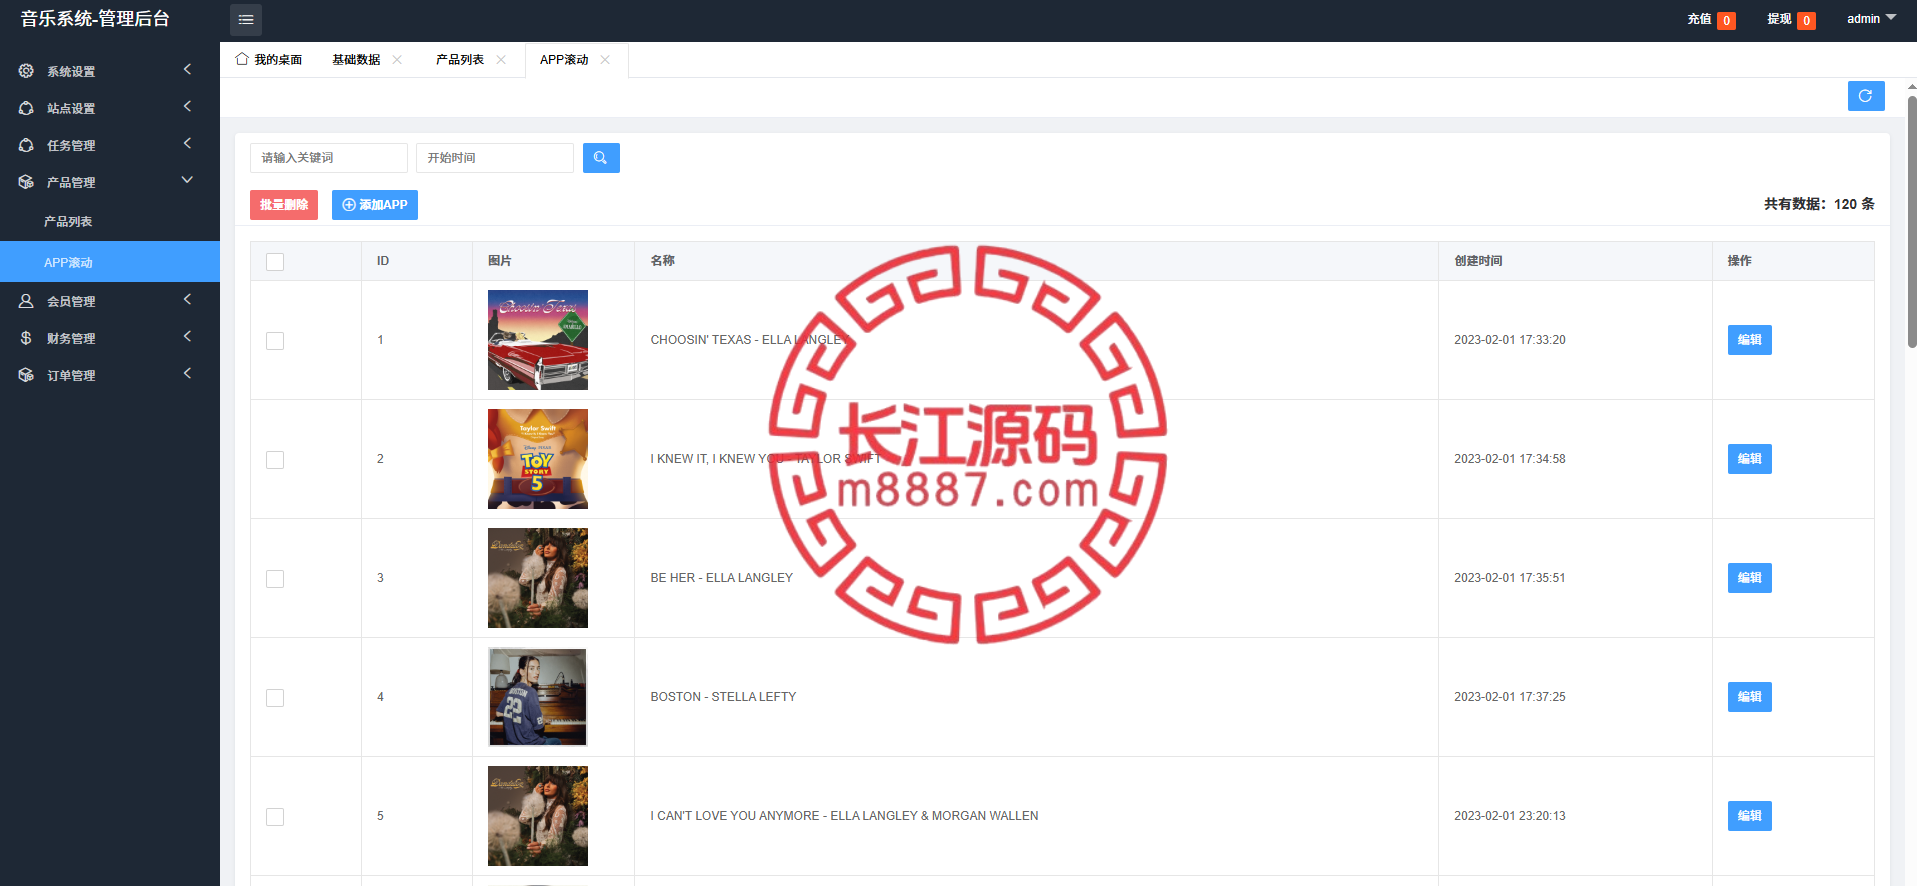Screen dimensions: 1917x886
Task: Open the cover thumbnail for row ID 5
Action: (538, 816)
